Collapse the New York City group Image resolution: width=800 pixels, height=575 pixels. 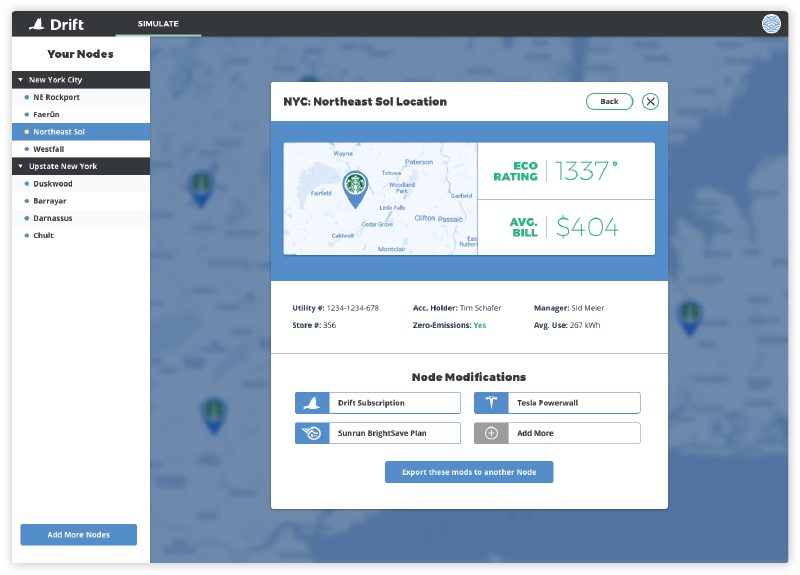21,80
